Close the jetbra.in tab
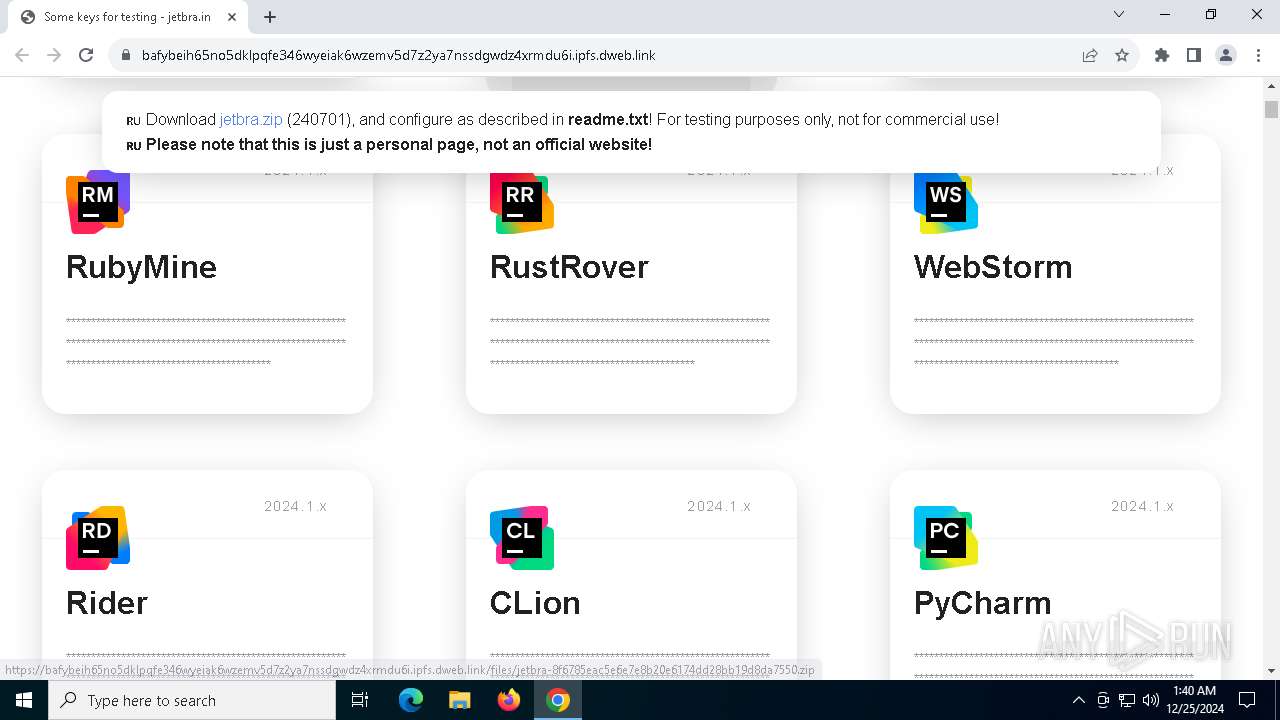 point(232,17)
